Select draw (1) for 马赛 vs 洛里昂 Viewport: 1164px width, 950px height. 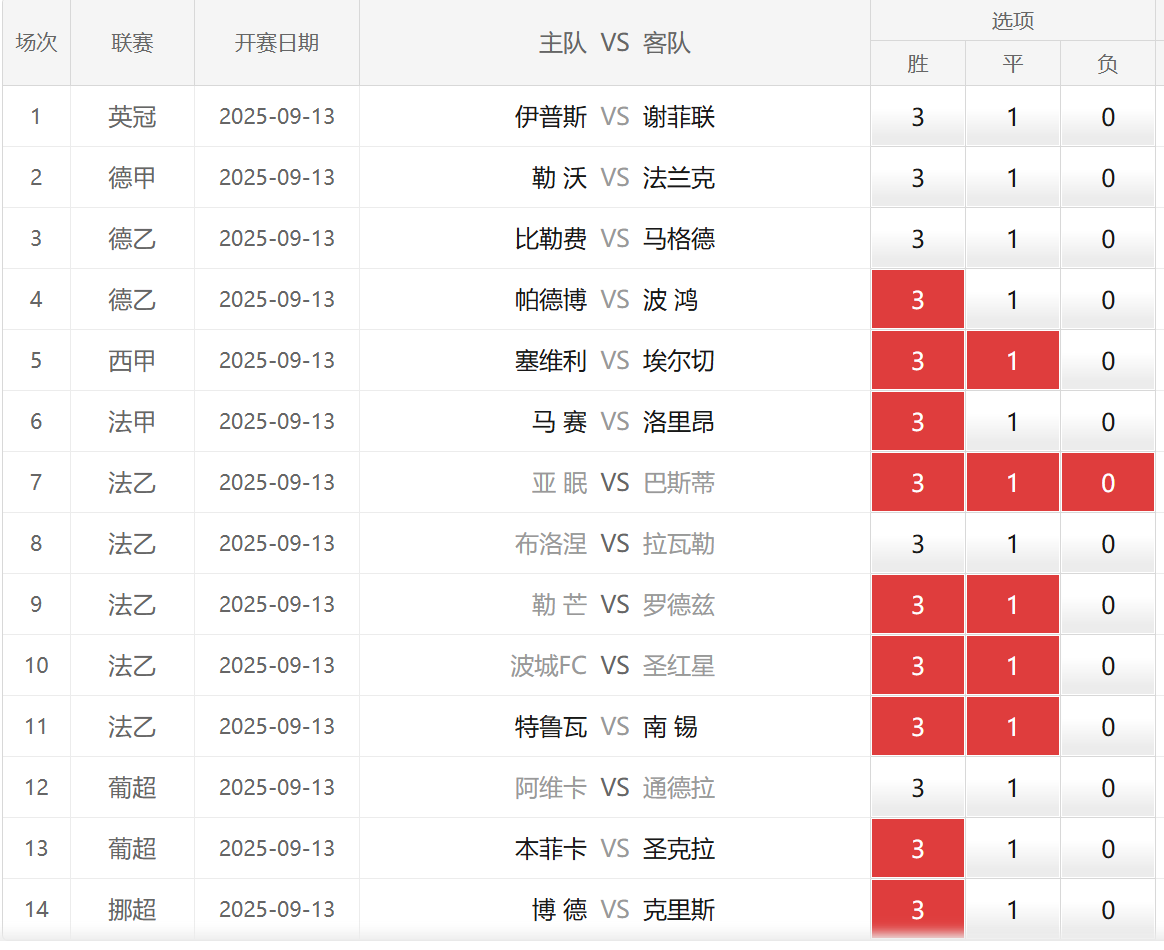(1013, 421)
